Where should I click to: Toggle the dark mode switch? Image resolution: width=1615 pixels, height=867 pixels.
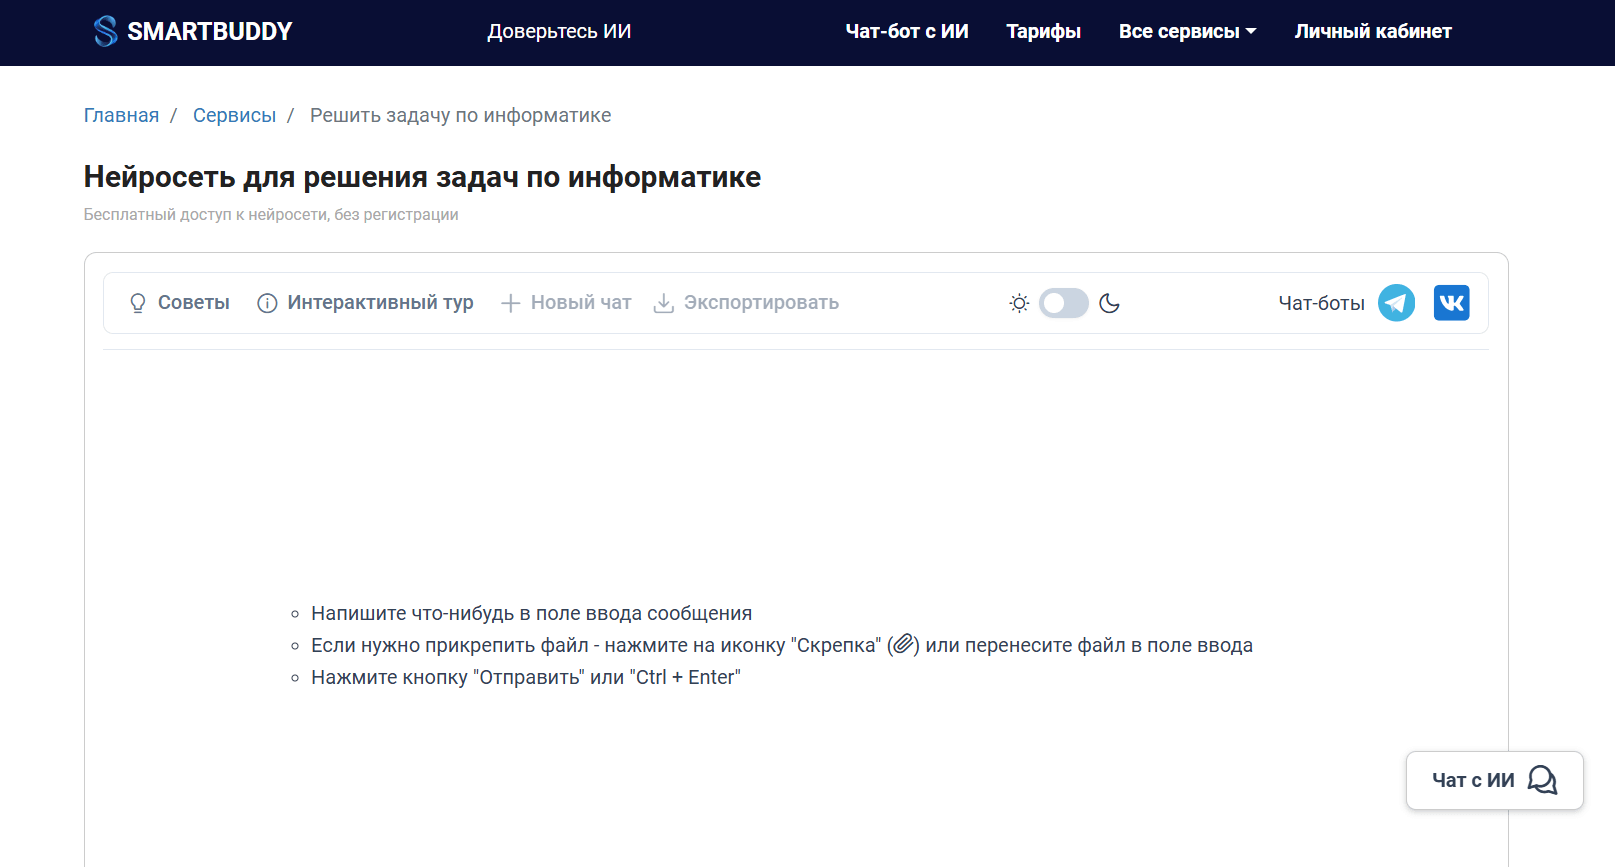pos(1063,303)
